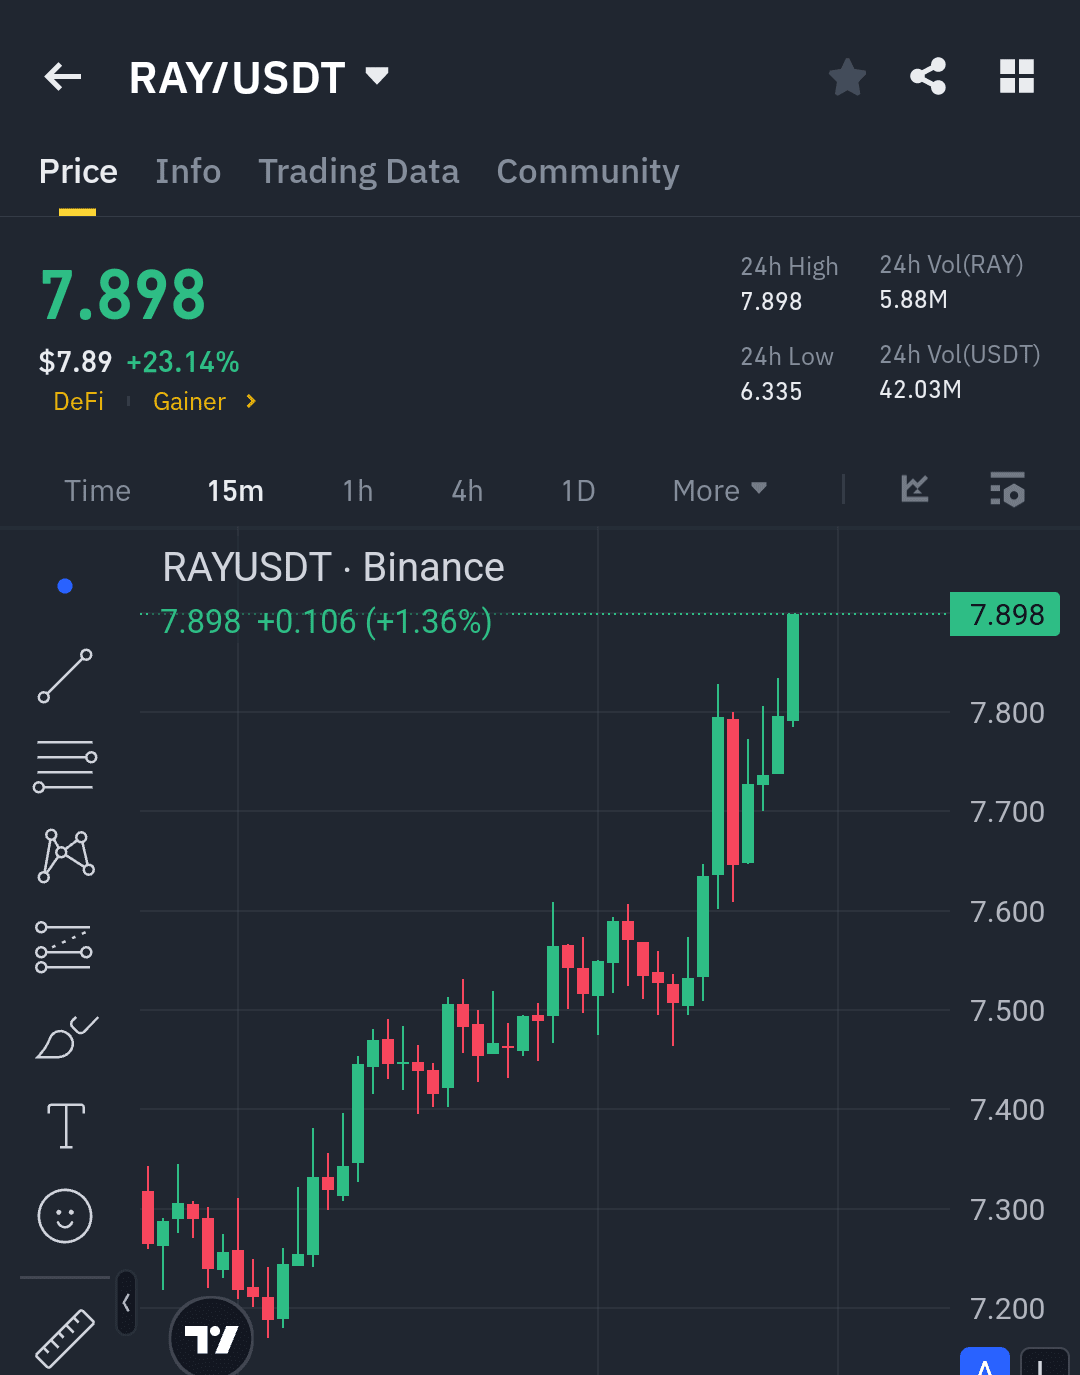
Task: Go to the Community tab
Action: tap(588, 172)
